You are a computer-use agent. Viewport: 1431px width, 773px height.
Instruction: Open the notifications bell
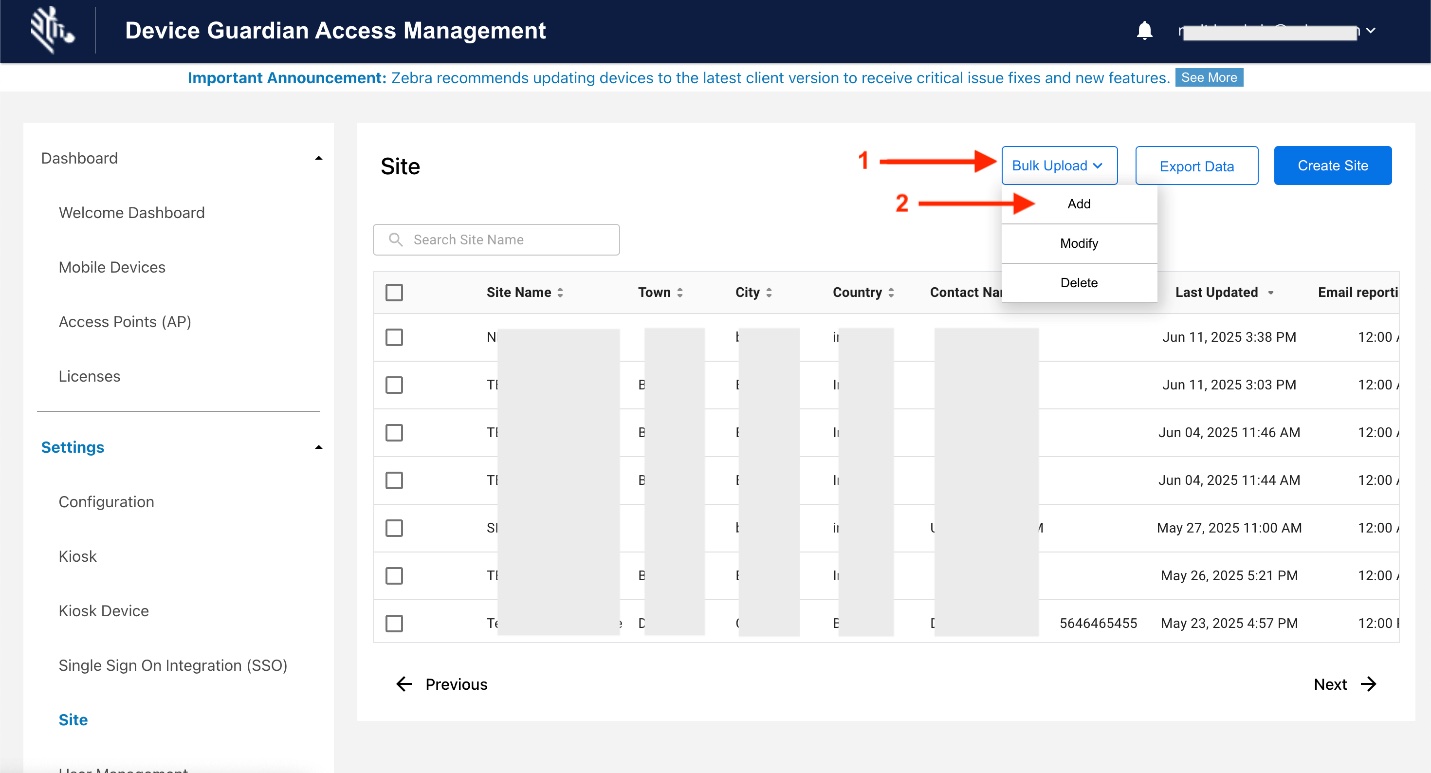[1145, 31]
